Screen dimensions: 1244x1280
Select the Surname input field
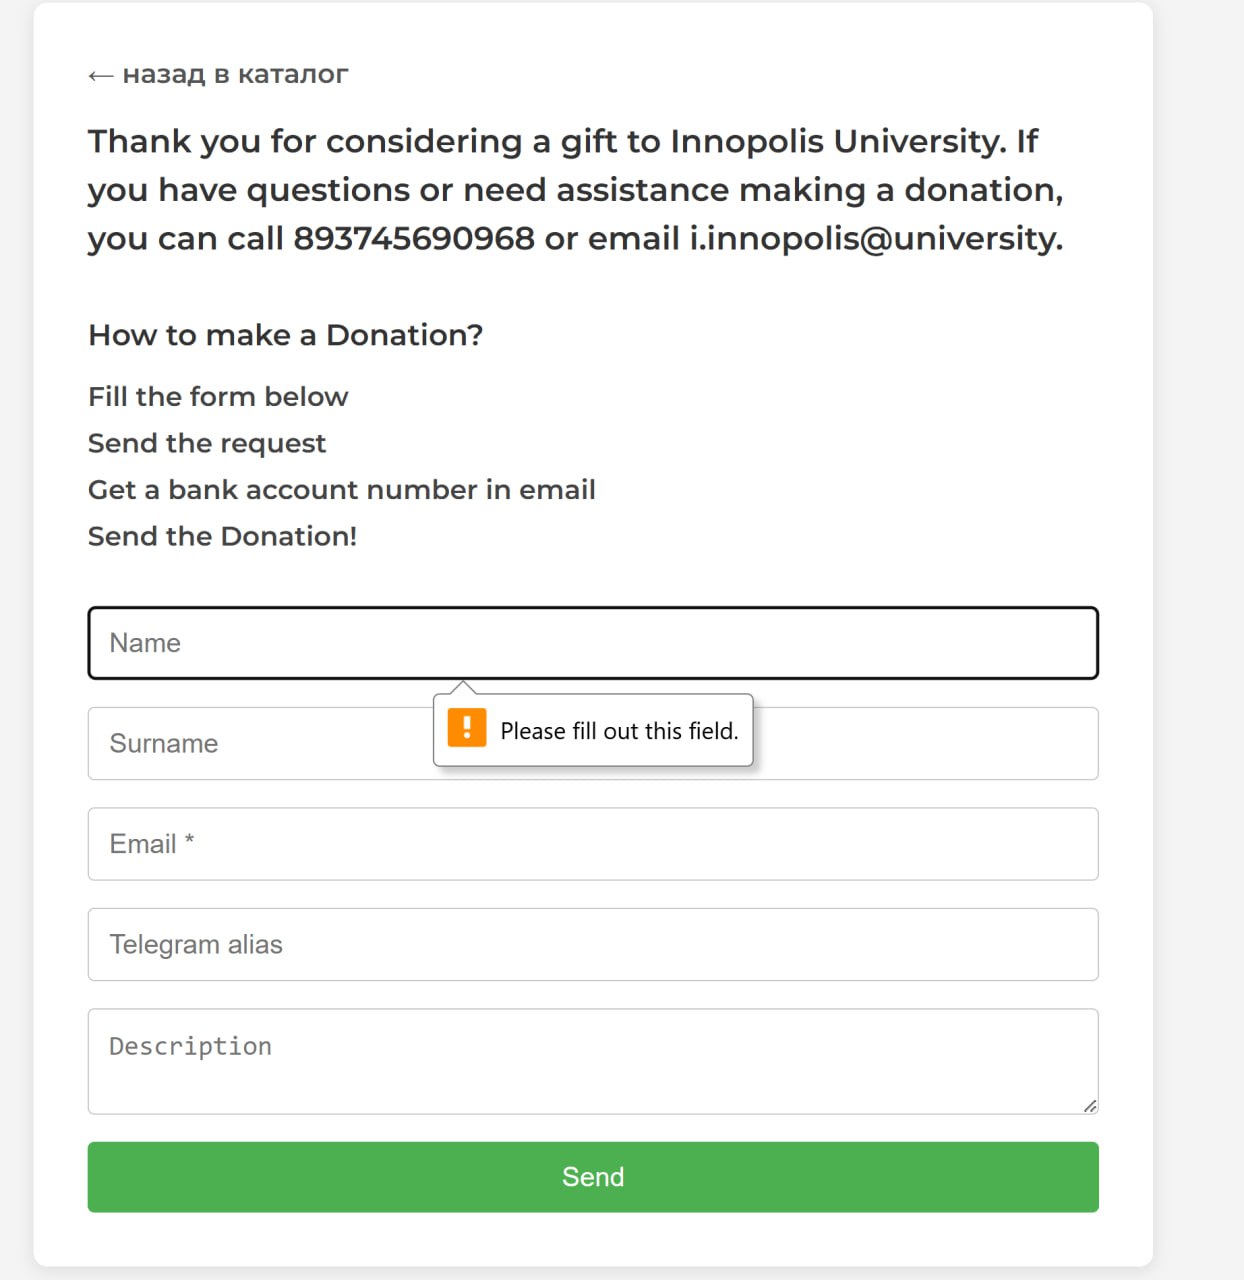tap(250, 743)
